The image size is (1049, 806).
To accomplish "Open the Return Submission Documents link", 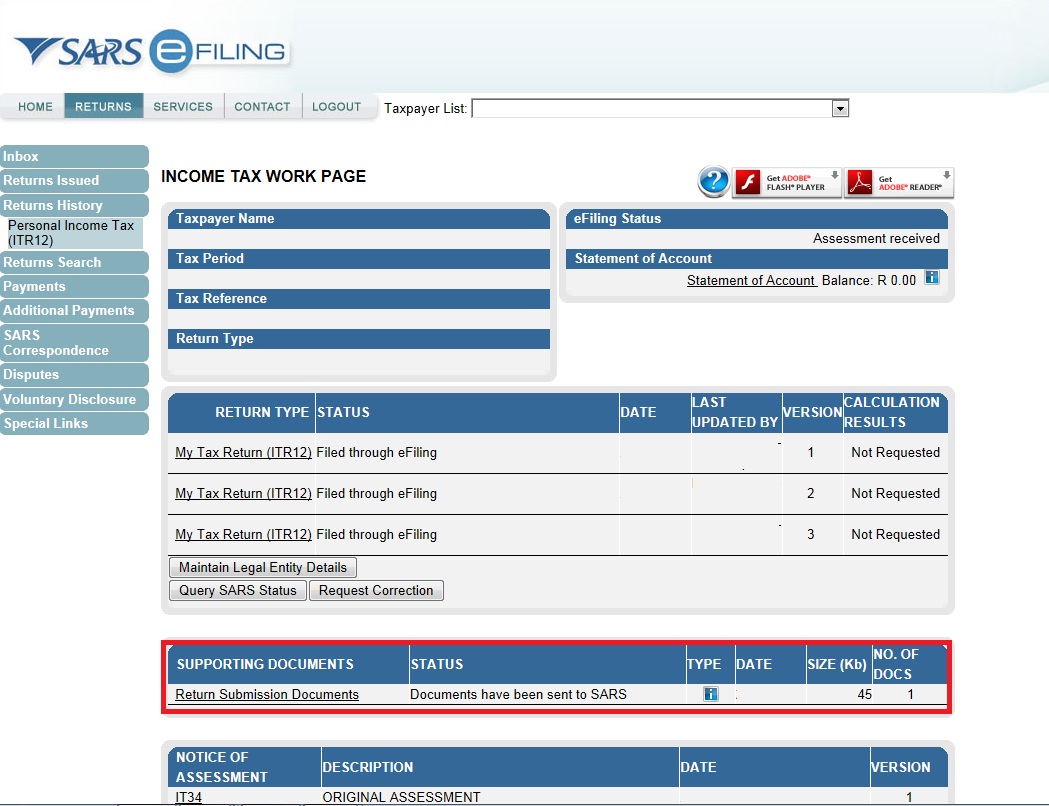I will click(x=267, y=694).
